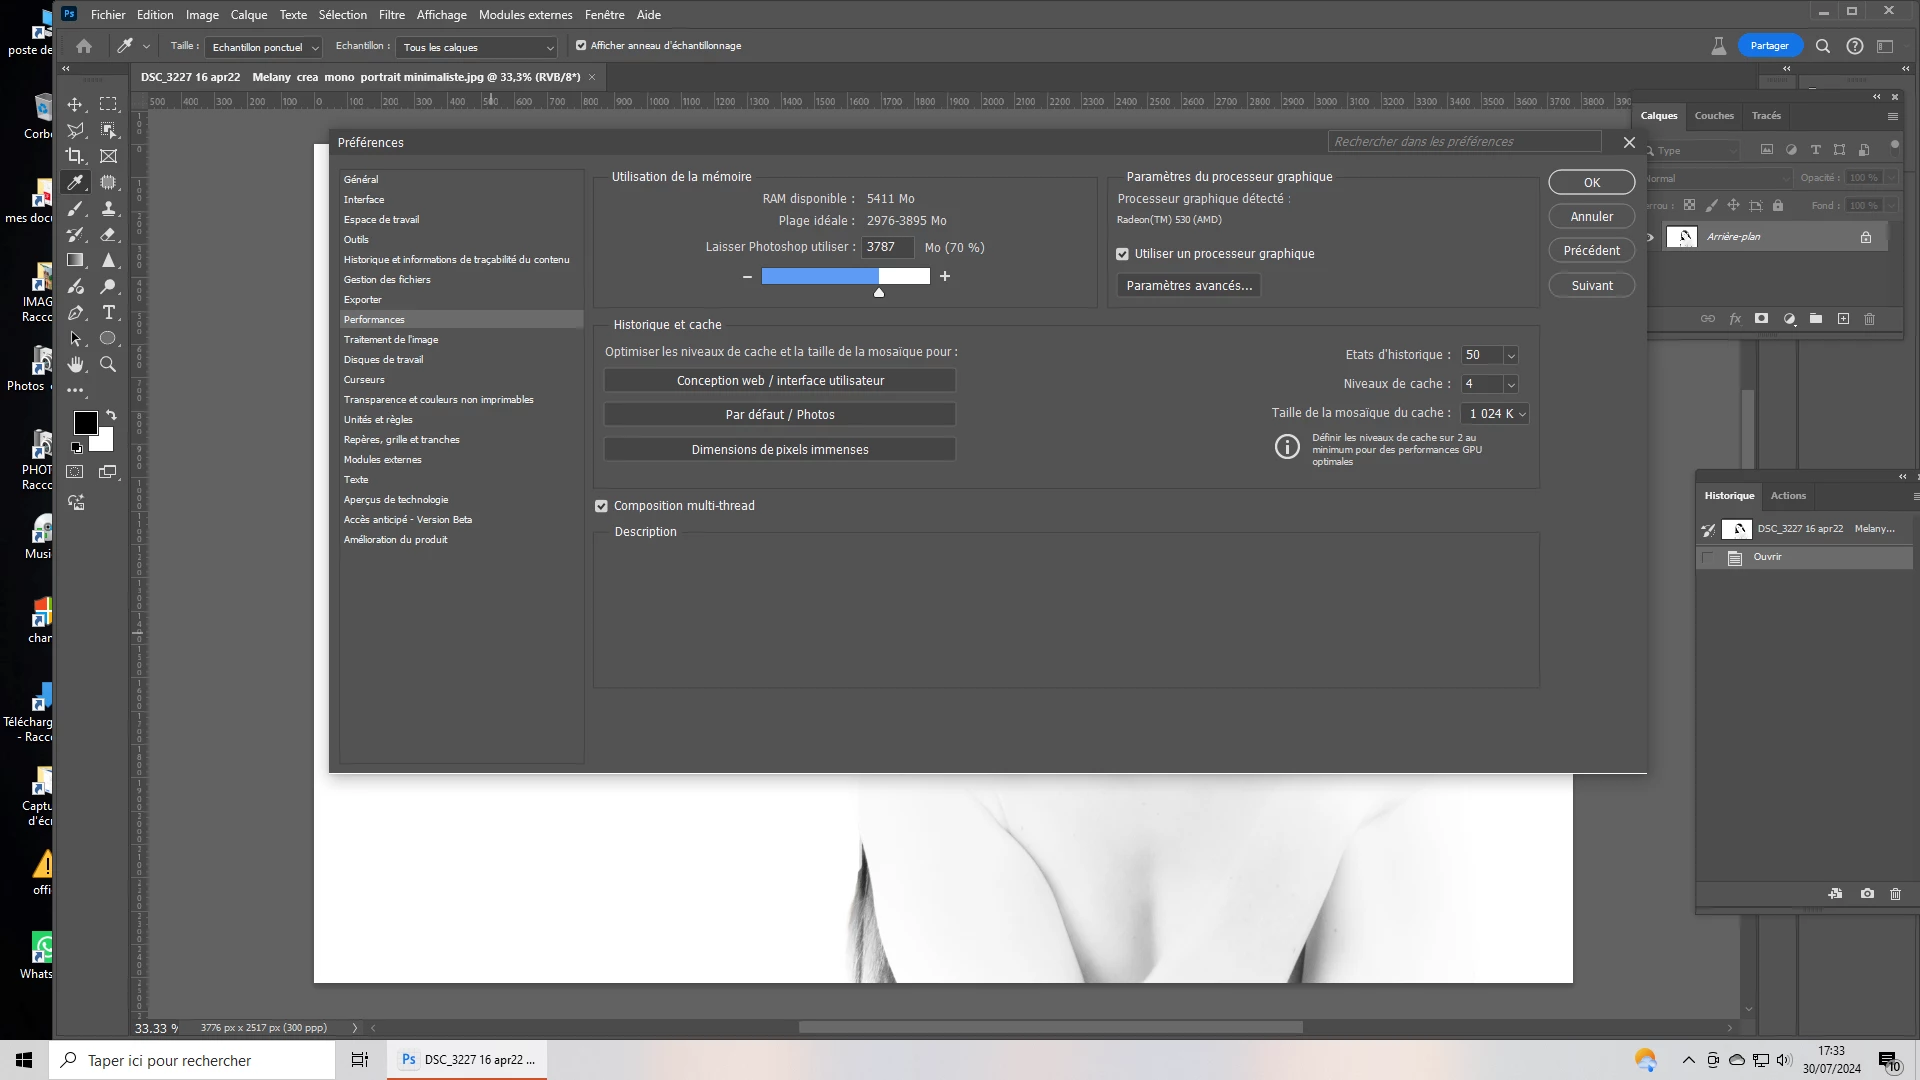Uncheck Utiliser un processeur graphique

pos(1122,254)
